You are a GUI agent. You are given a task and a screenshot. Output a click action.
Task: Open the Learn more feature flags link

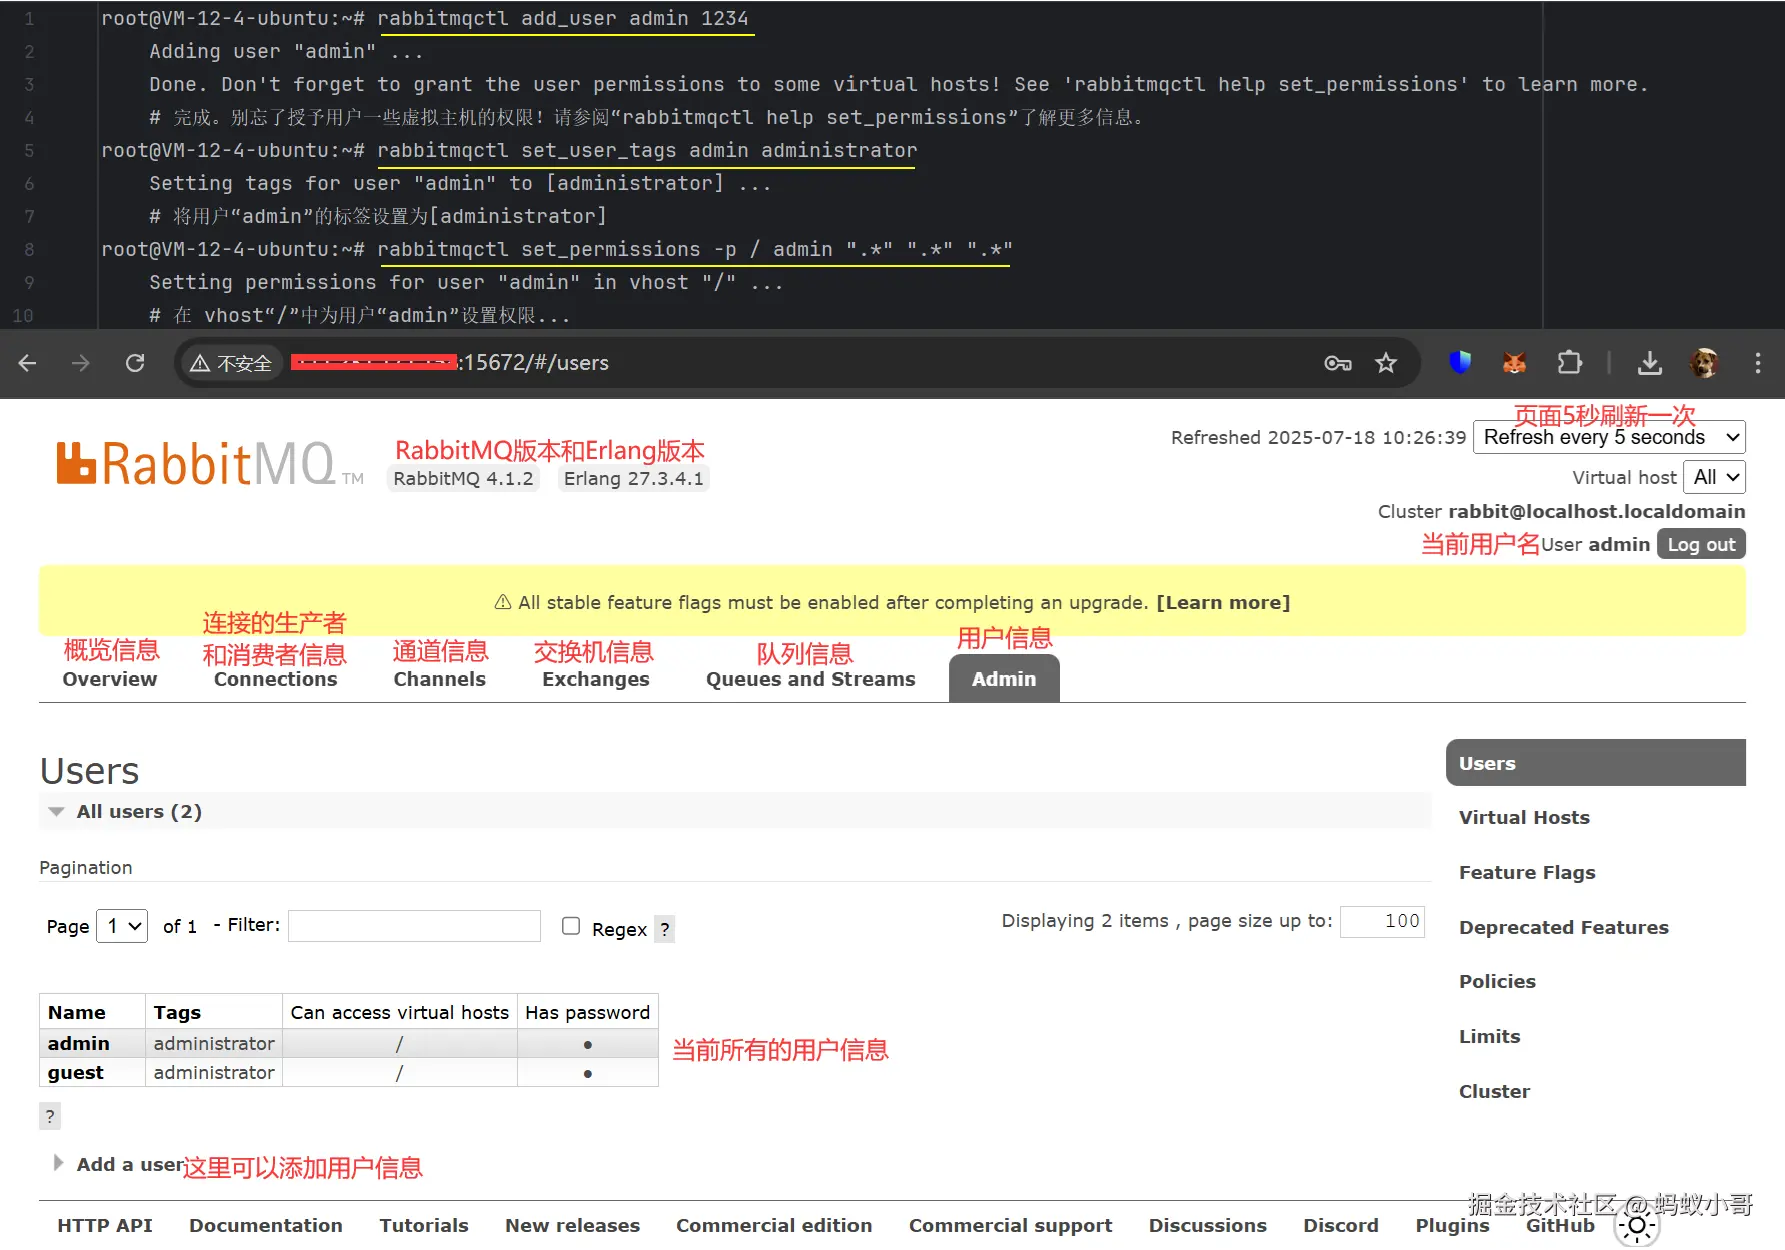click(x=1223, y=602)
